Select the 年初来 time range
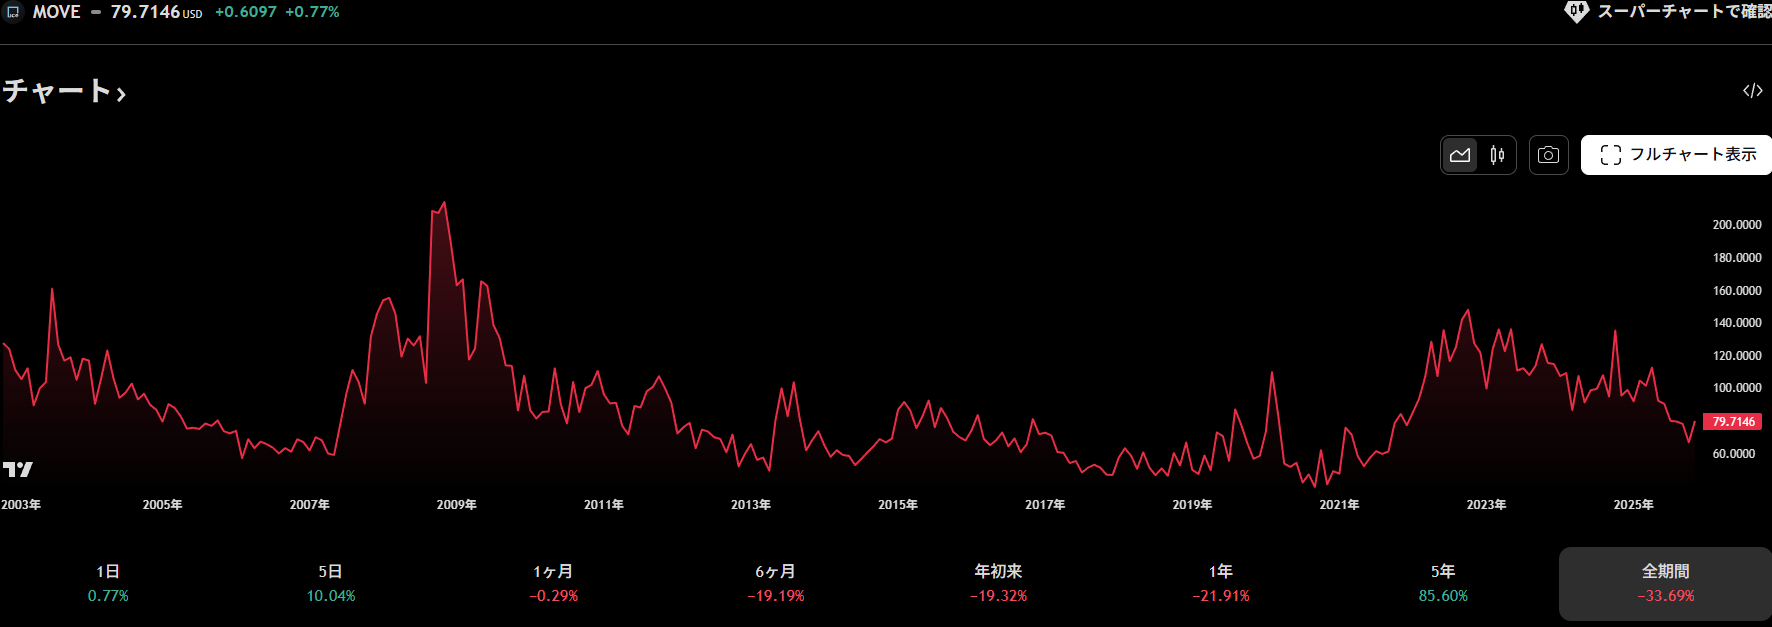The image size is (1772, 627). coord(998,583)
